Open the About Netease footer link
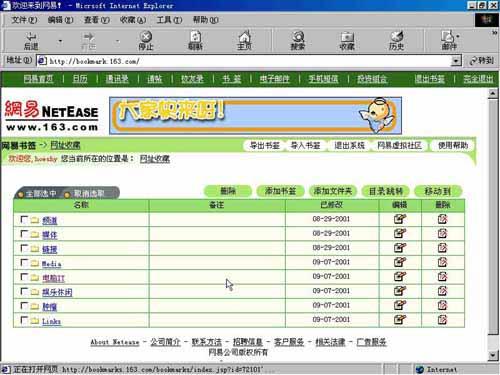The image size is (500, 375). coord(115,342)
